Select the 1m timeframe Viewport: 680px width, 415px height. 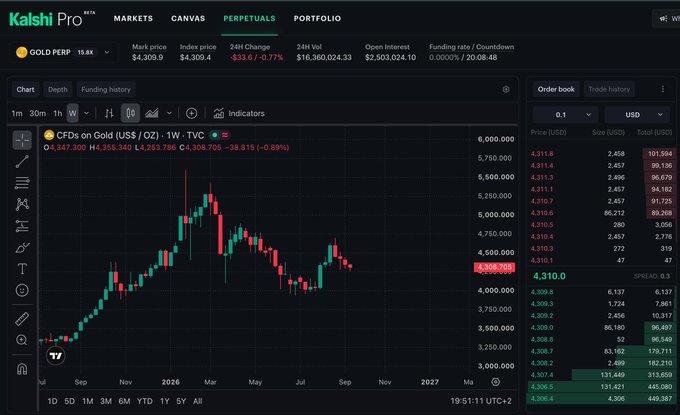click(17, 113)
